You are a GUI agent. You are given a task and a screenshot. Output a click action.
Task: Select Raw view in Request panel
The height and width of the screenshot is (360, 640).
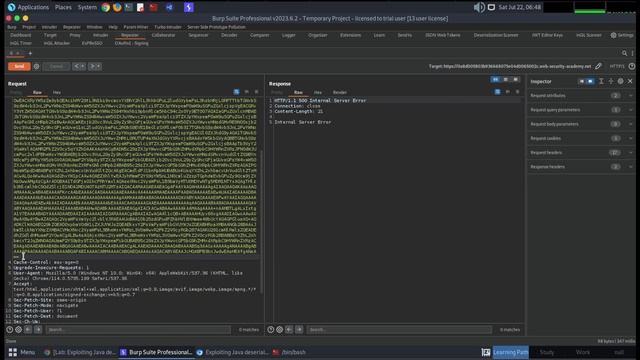tap(37, 93)
